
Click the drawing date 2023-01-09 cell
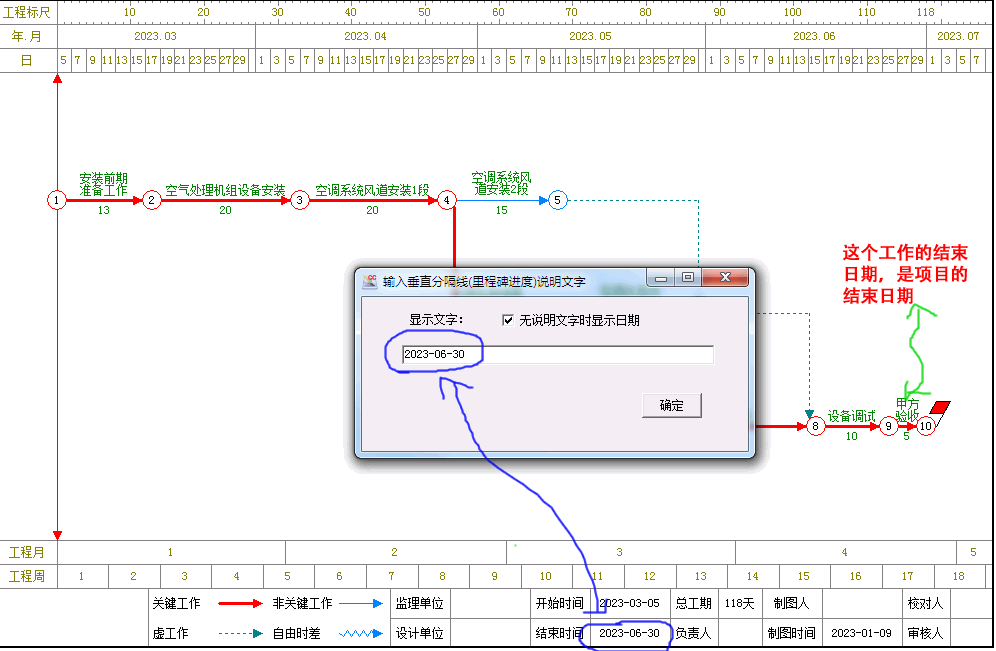coord(861,633)
